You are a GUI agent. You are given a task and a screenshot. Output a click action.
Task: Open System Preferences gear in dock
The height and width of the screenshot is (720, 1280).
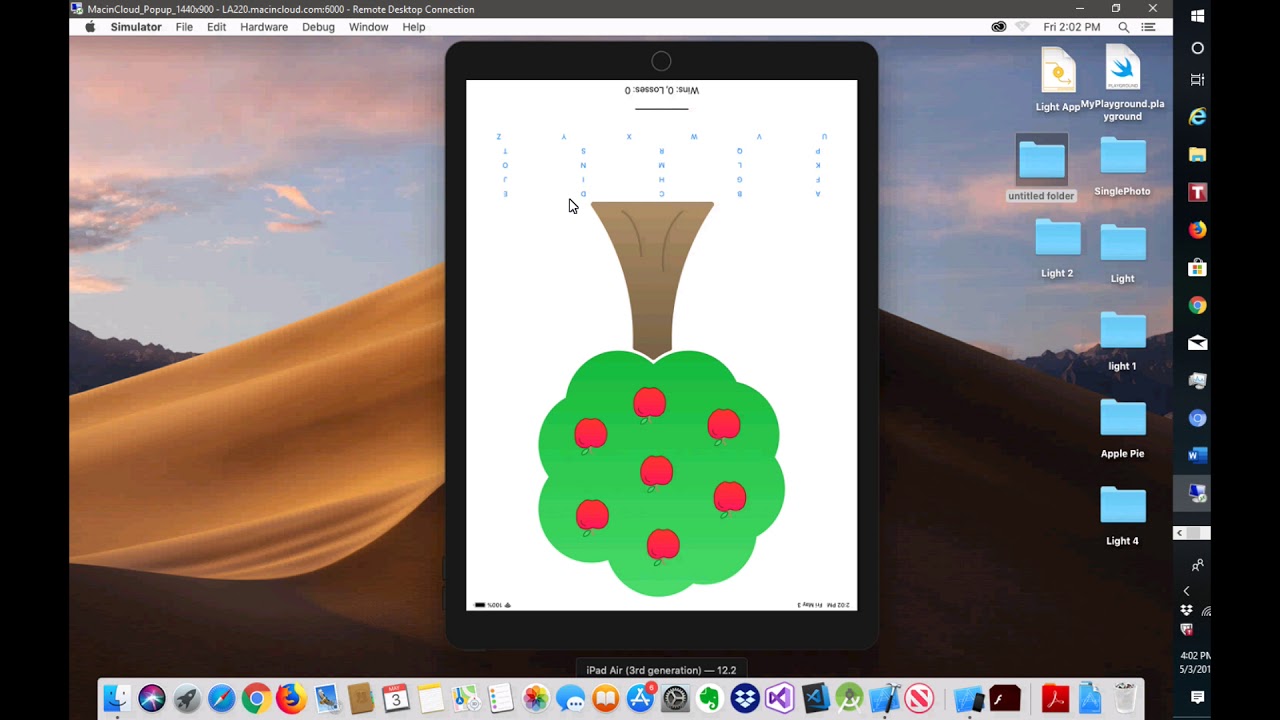tap(675, 698)
